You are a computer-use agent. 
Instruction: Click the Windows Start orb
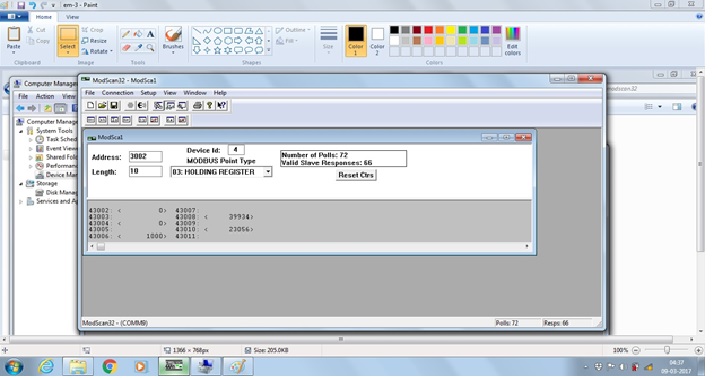[x=15, y=367]
